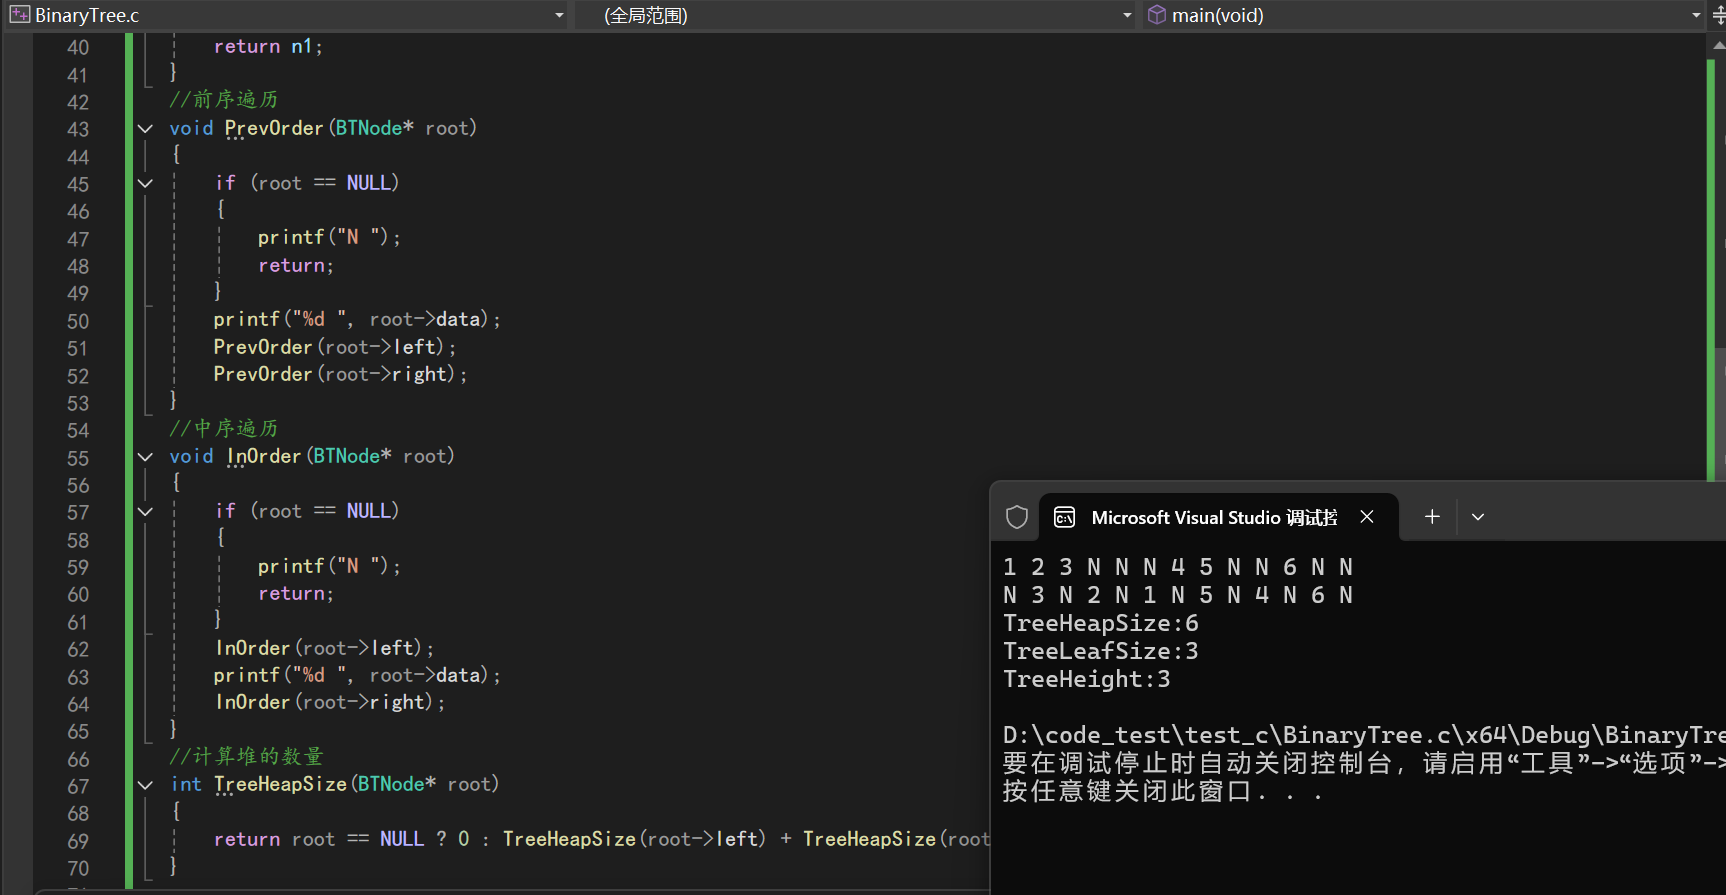Click the comment "//计算堆的数量"

coord(246,757)
